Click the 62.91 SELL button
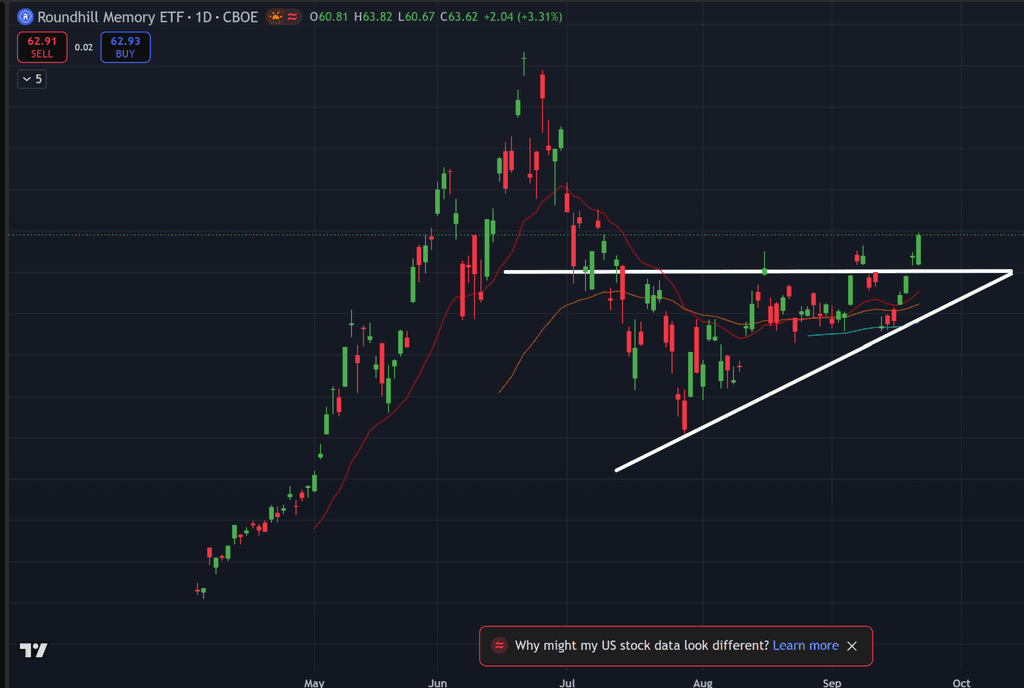The image size is (1024, 688). [42, 47]
